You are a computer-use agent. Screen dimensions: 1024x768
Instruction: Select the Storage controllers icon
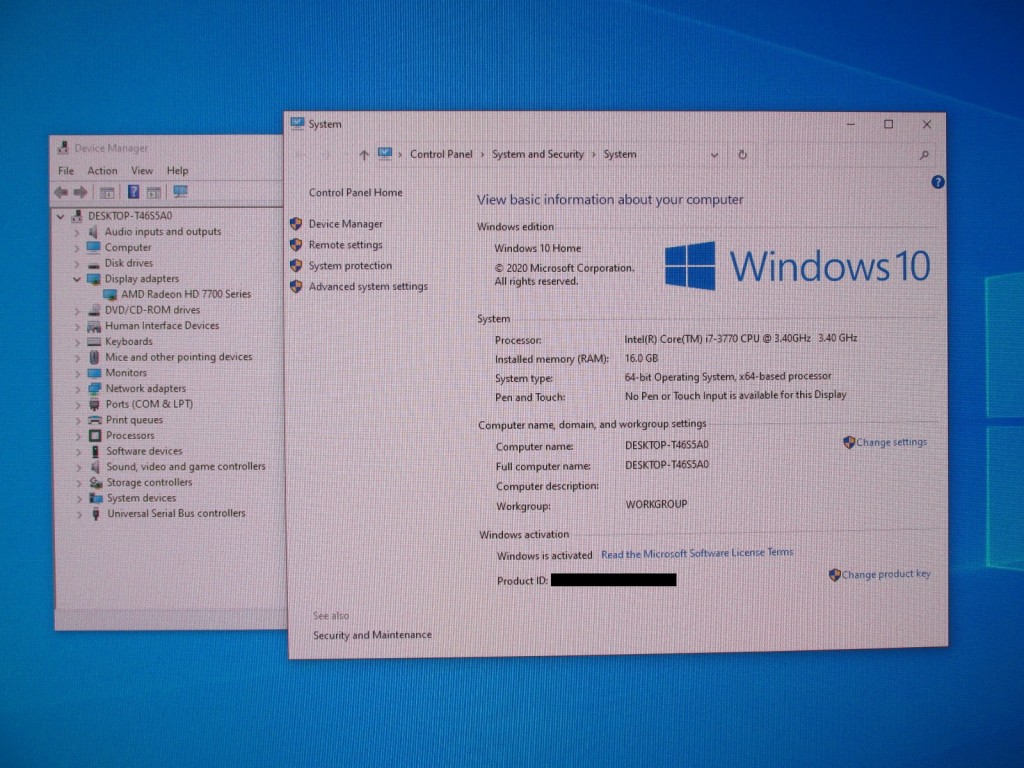[96, 483]
